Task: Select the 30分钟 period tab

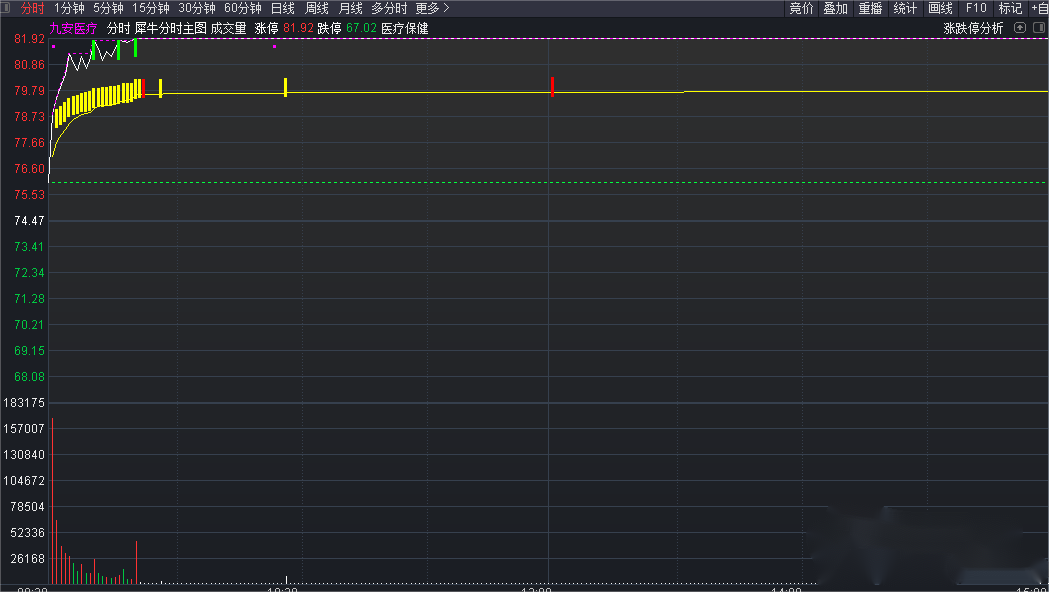Action: click(197, 8)
